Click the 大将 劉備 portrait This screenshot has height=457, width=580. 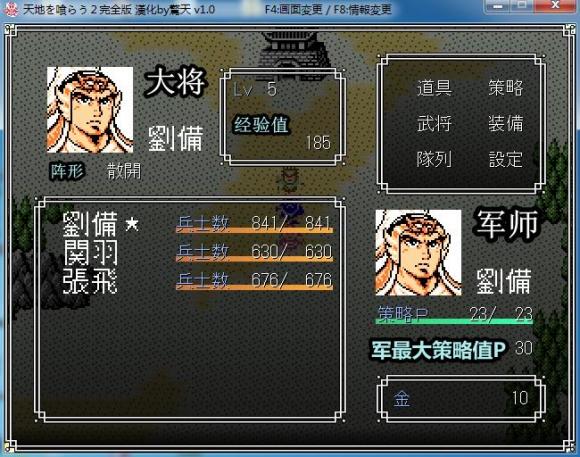coord(90,110)
